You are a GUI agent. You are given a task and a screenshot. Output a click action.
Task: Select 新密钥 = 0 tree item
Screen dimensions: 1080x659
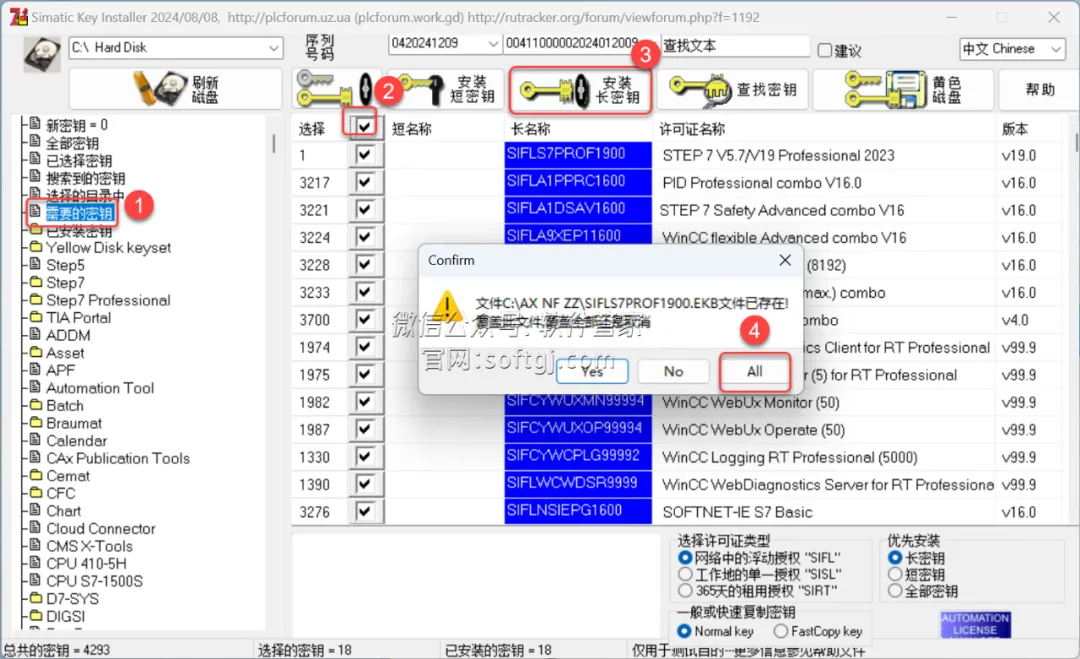pyautogui.click(x=76, y=125)
